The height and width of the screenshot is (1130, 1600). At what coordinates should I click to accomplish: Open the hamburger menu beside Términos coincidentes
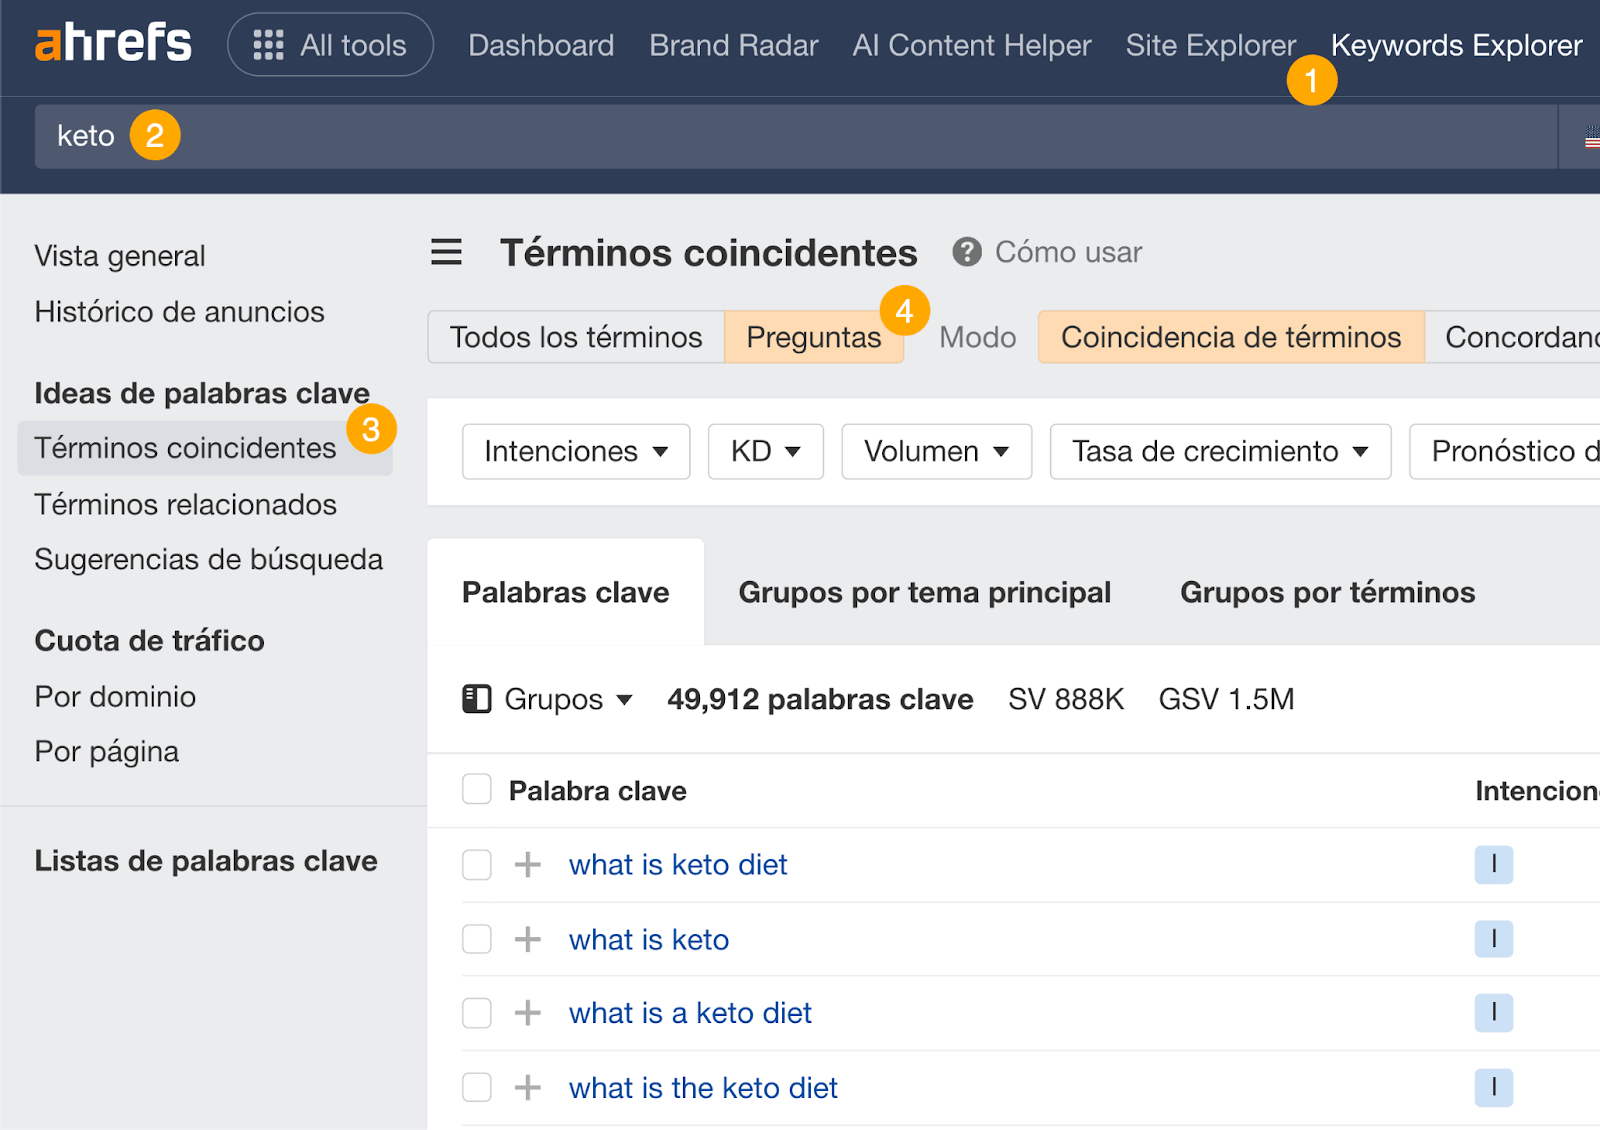point(446,253)
